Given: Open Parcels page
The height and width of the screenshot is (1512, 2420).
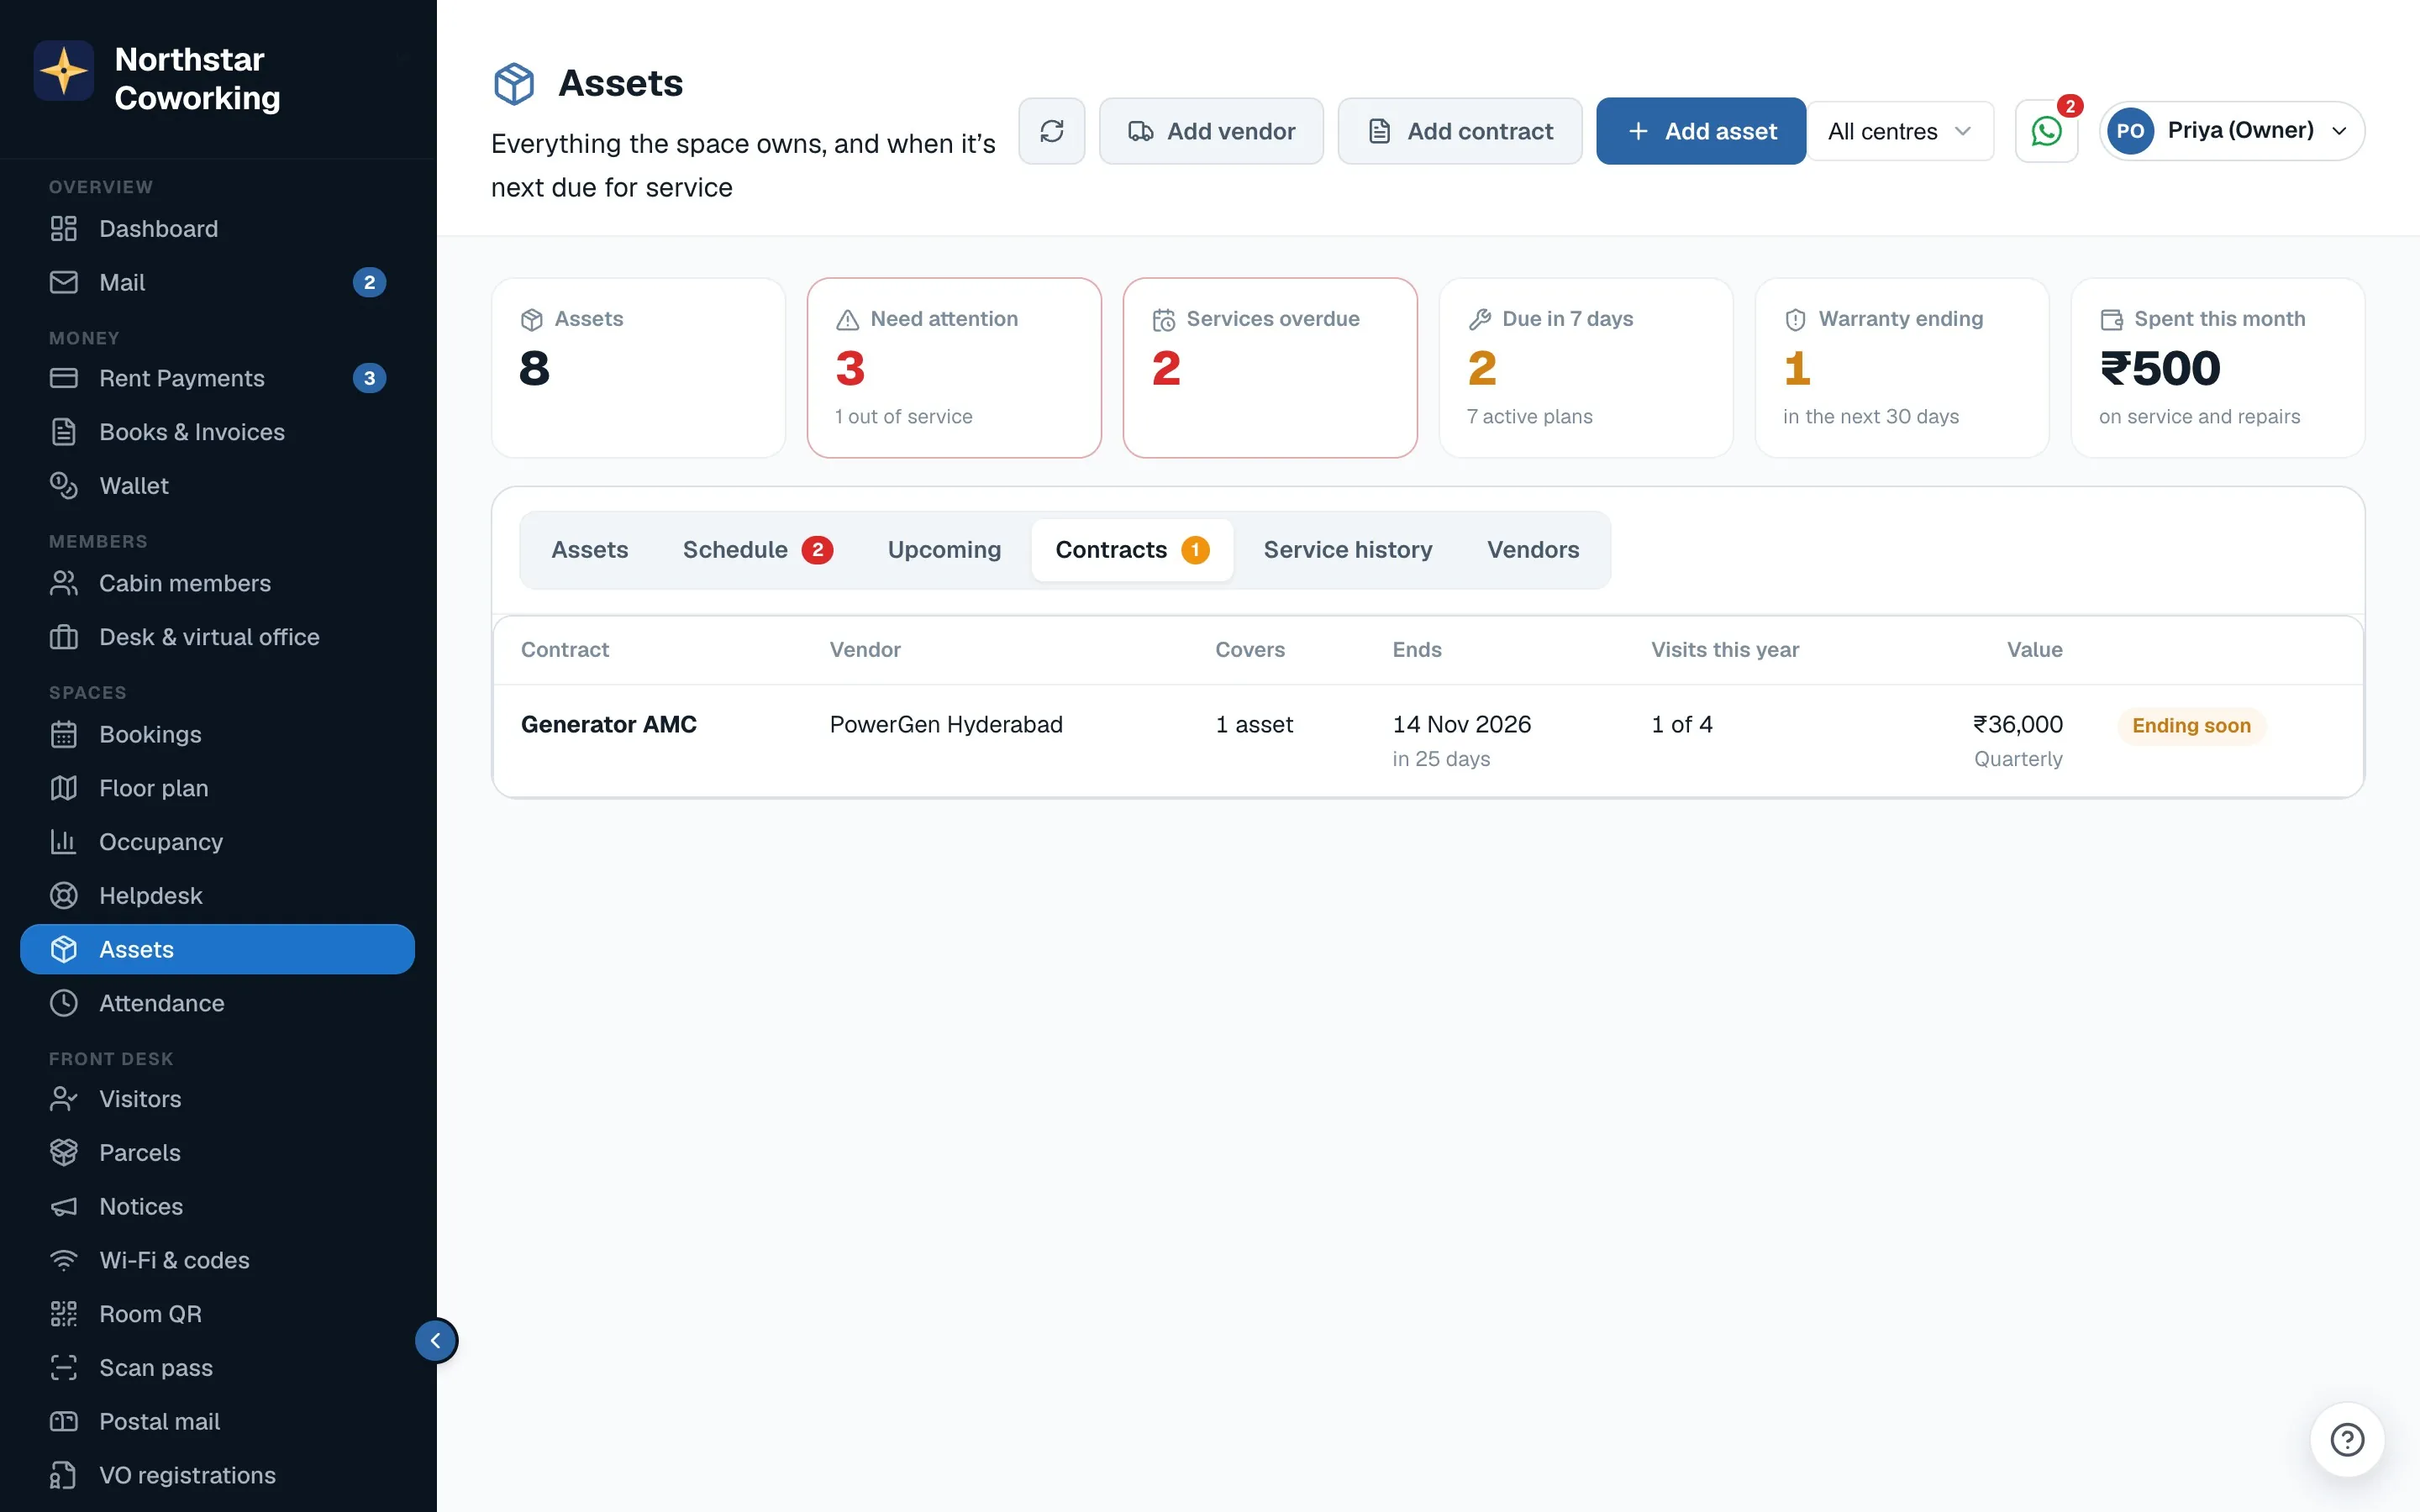Looking at the screenshot, I should click(218, 1153).
